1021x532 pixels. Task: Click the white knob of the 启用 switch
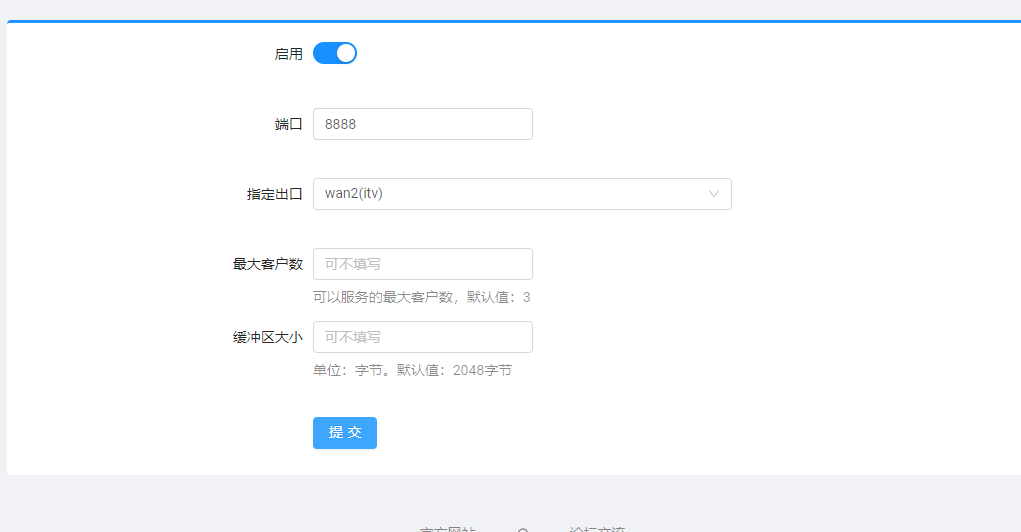pyautogui.click(x=346, y=53)
